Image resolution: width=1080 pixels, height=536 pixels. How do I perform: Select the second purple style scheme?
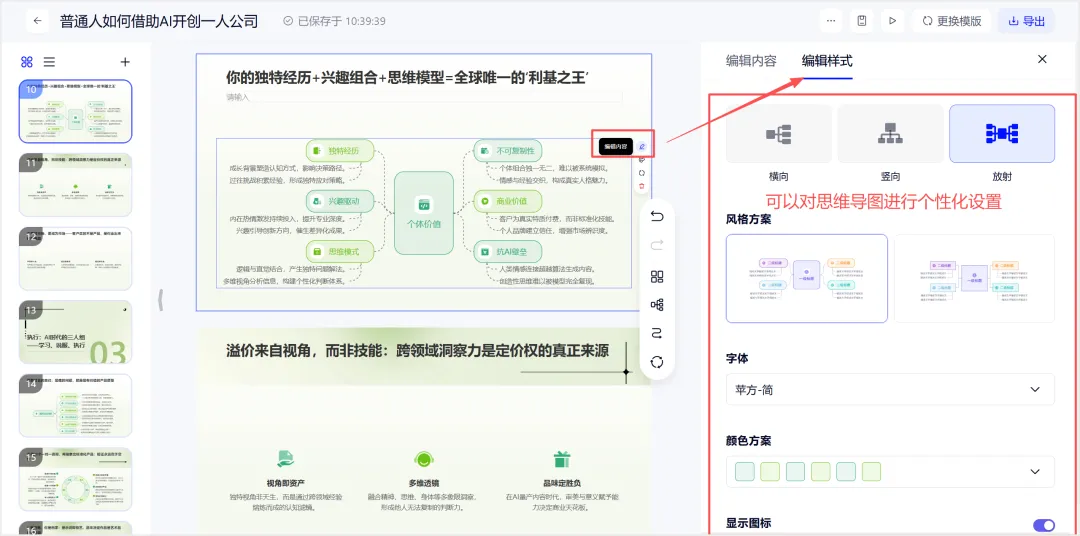point(974,278)
